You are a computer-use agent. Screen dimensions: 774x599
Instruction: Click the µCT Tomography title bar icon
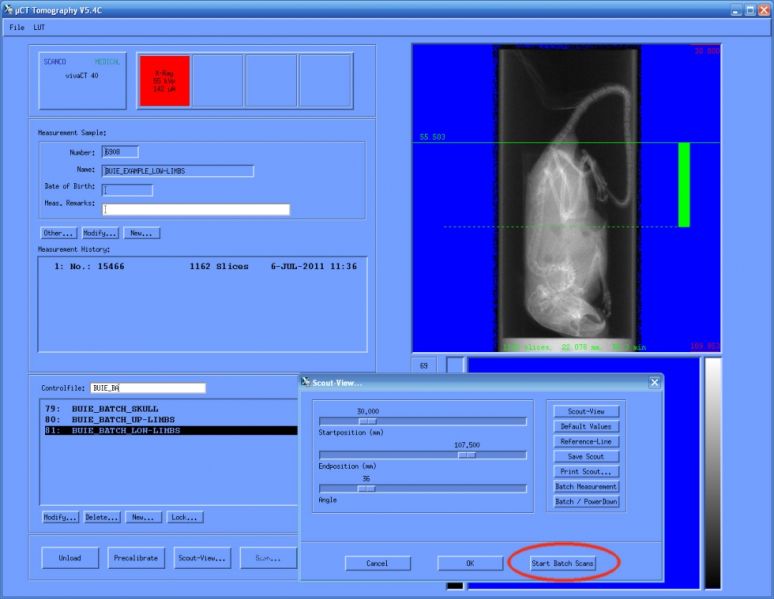pyautogui.click(x=8, y=9)
